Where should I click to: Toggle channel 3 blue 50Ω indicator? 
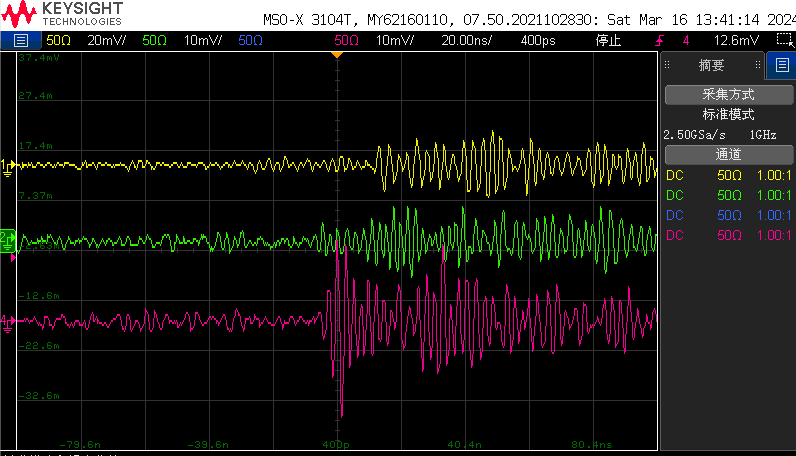(251, 41)
